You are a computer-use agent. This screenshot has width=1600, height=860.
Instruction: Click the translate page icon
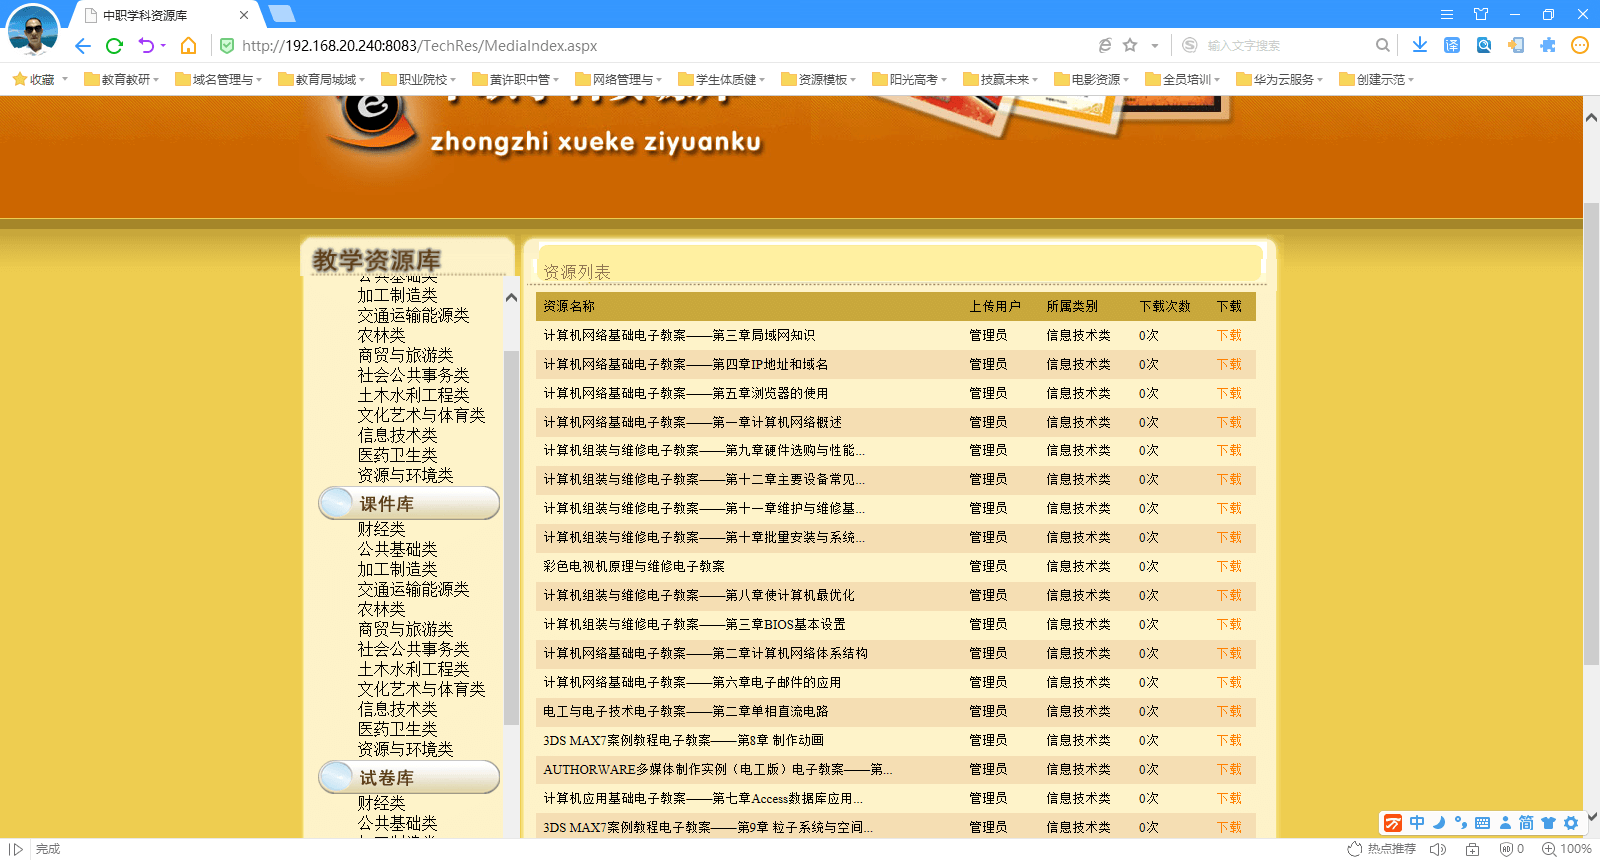tap(1451, 45)
